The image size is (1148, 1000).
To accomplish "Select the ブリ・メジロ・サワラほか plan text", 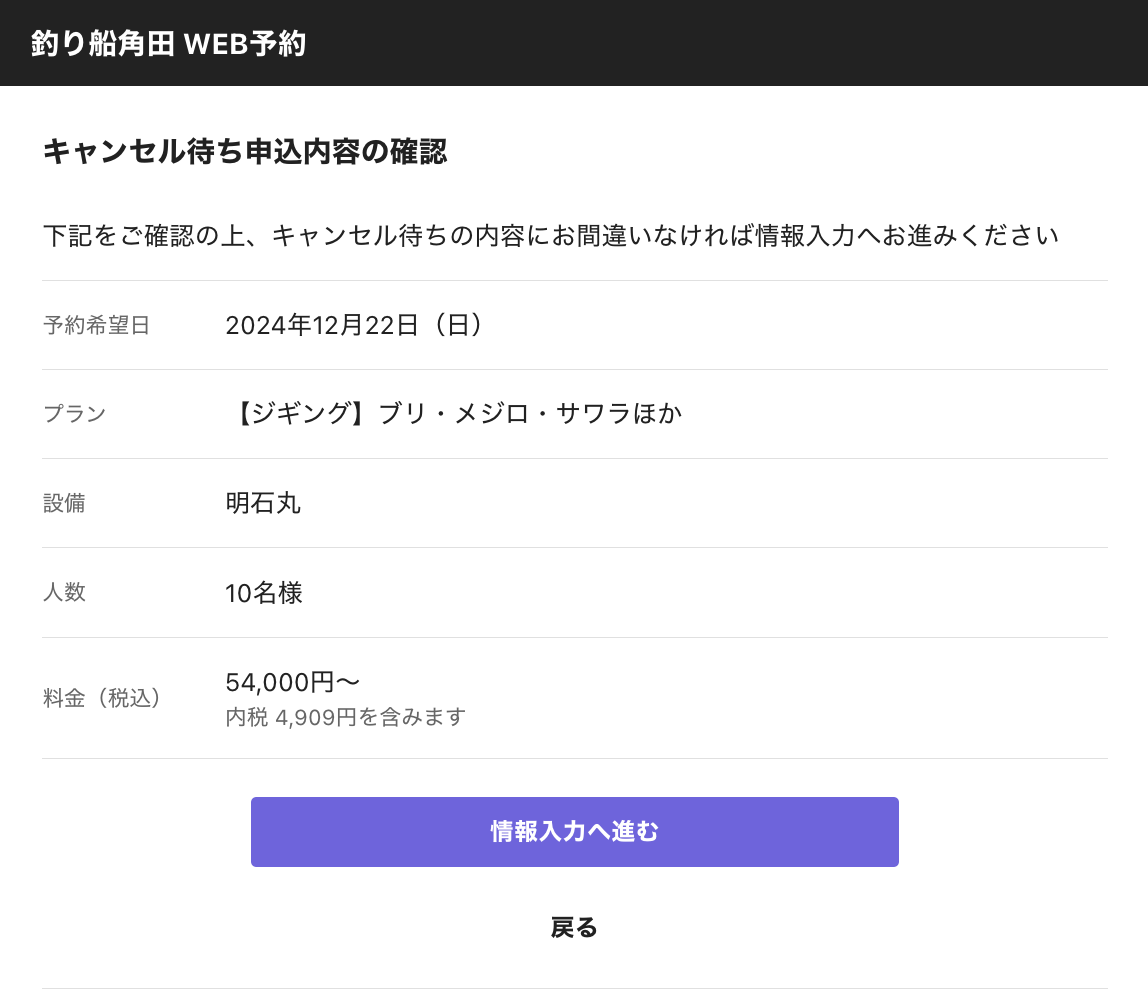I will tap(530, 414).
